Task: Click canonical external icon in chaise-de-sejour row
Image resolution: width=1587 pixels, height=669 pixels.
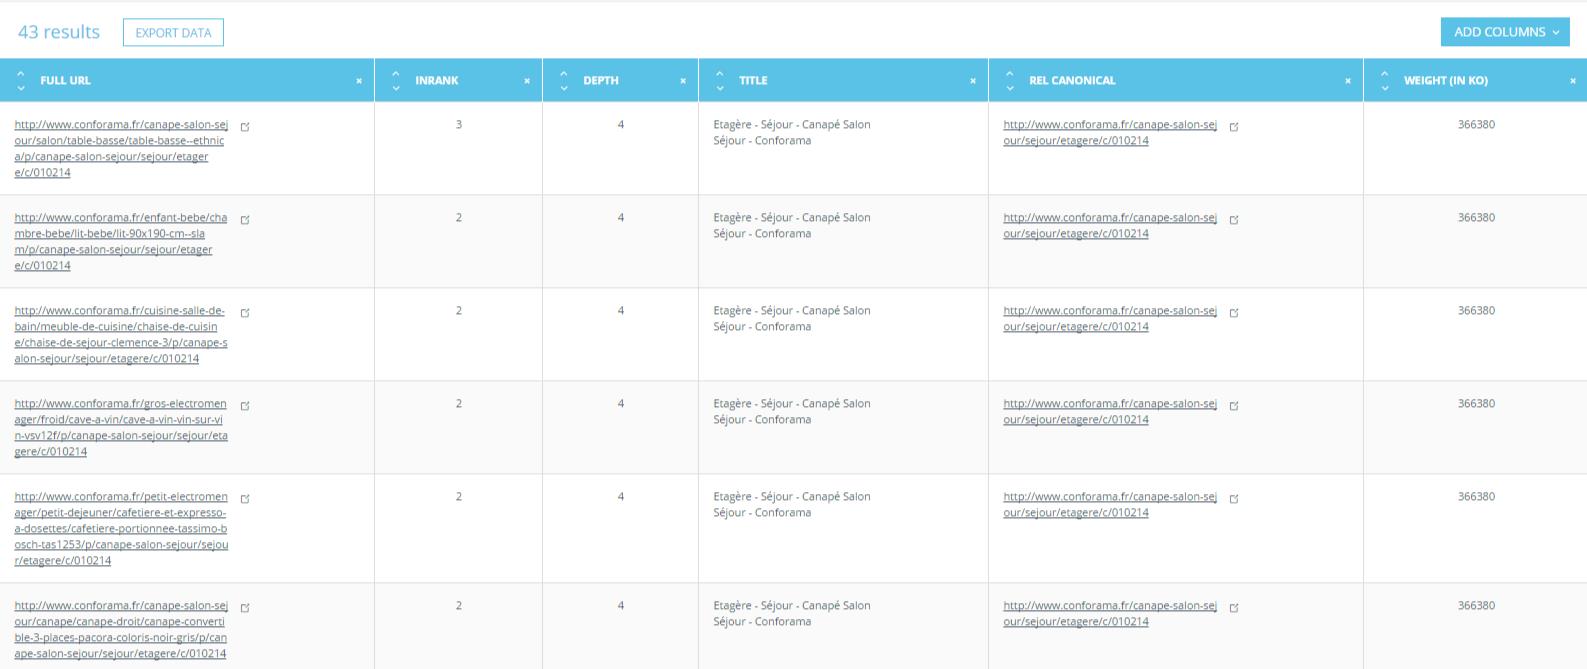Action: [x=1234, y=313]
